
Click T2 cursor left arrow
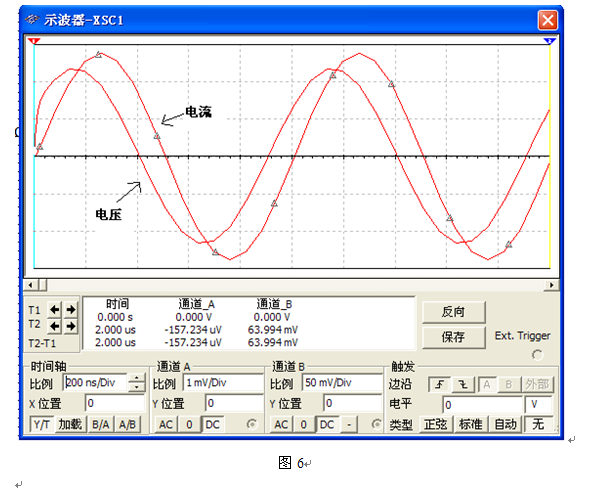point(56,326)
